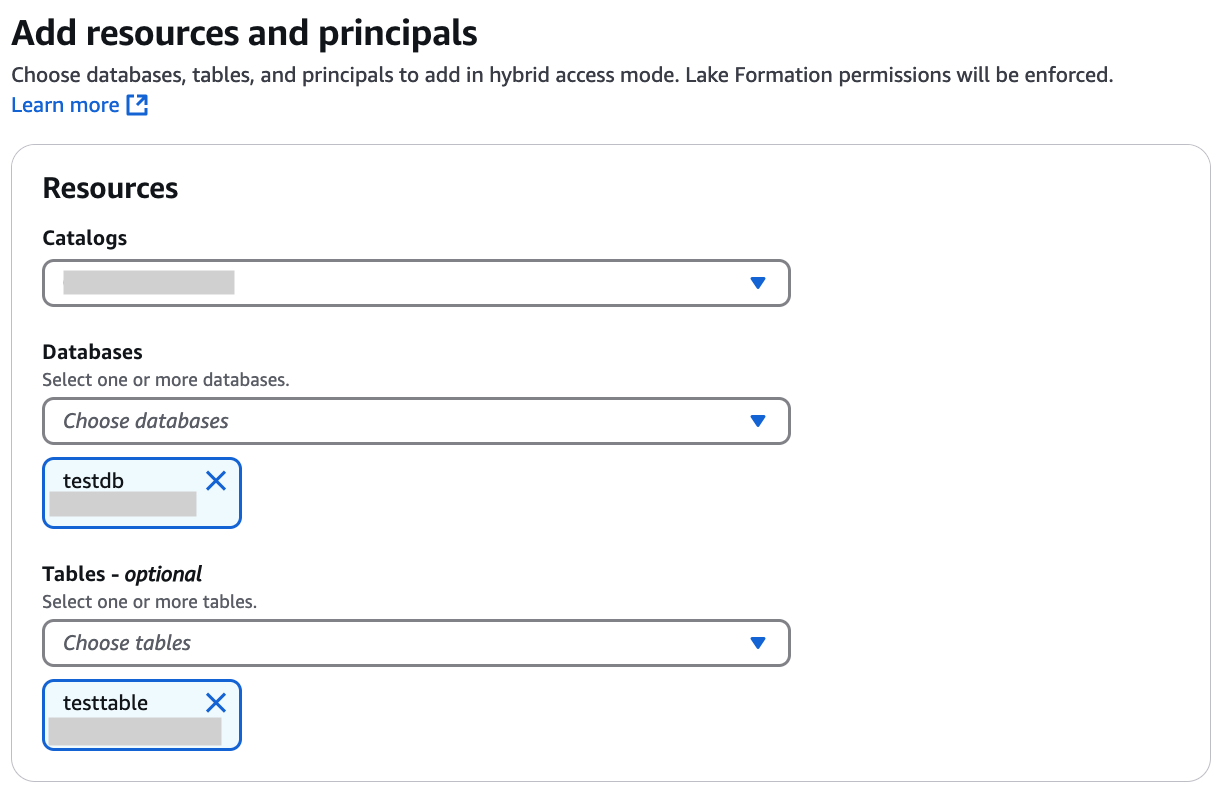Click the external link icon beside Learn more
The width and height of the screenshot is (1216, 790).
point(137,104)
